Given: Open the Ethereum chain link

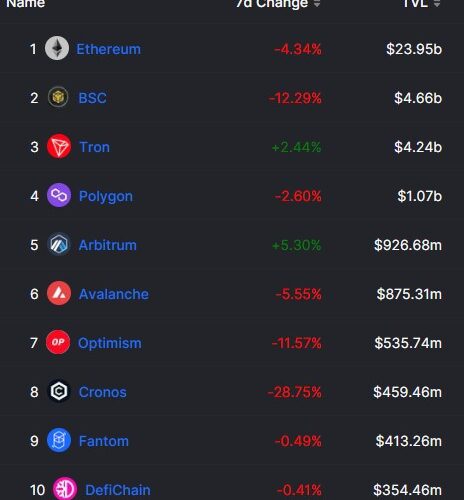Looking at the screenshot, I should coord(109,49).
